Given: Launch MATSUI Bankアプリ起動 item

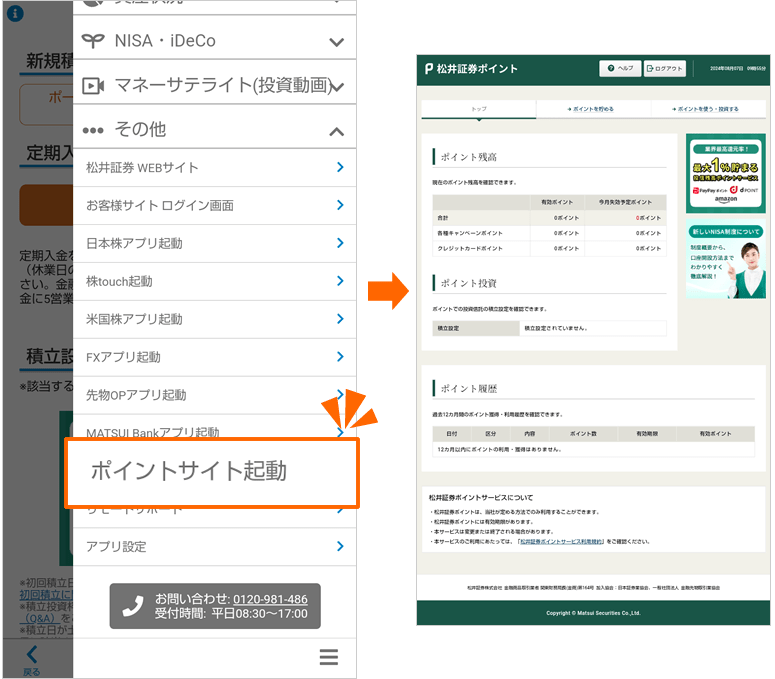Looking at the screenshot, I should (x=215, y=427).
